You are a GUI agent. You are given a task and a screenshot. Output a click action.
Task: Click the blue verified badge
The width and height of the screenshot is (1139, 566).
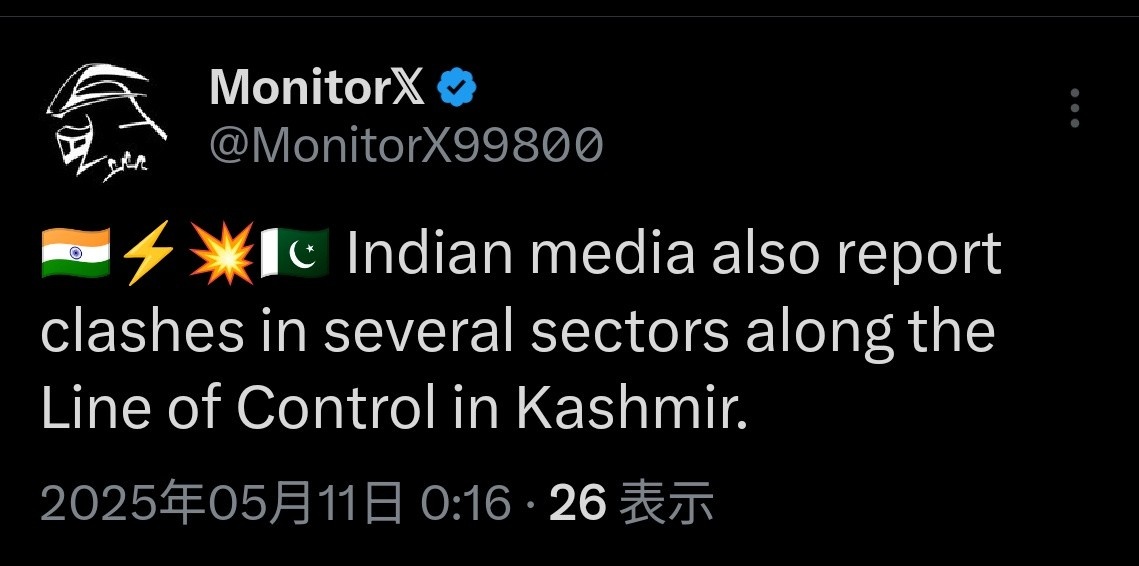tap(458, 89)
